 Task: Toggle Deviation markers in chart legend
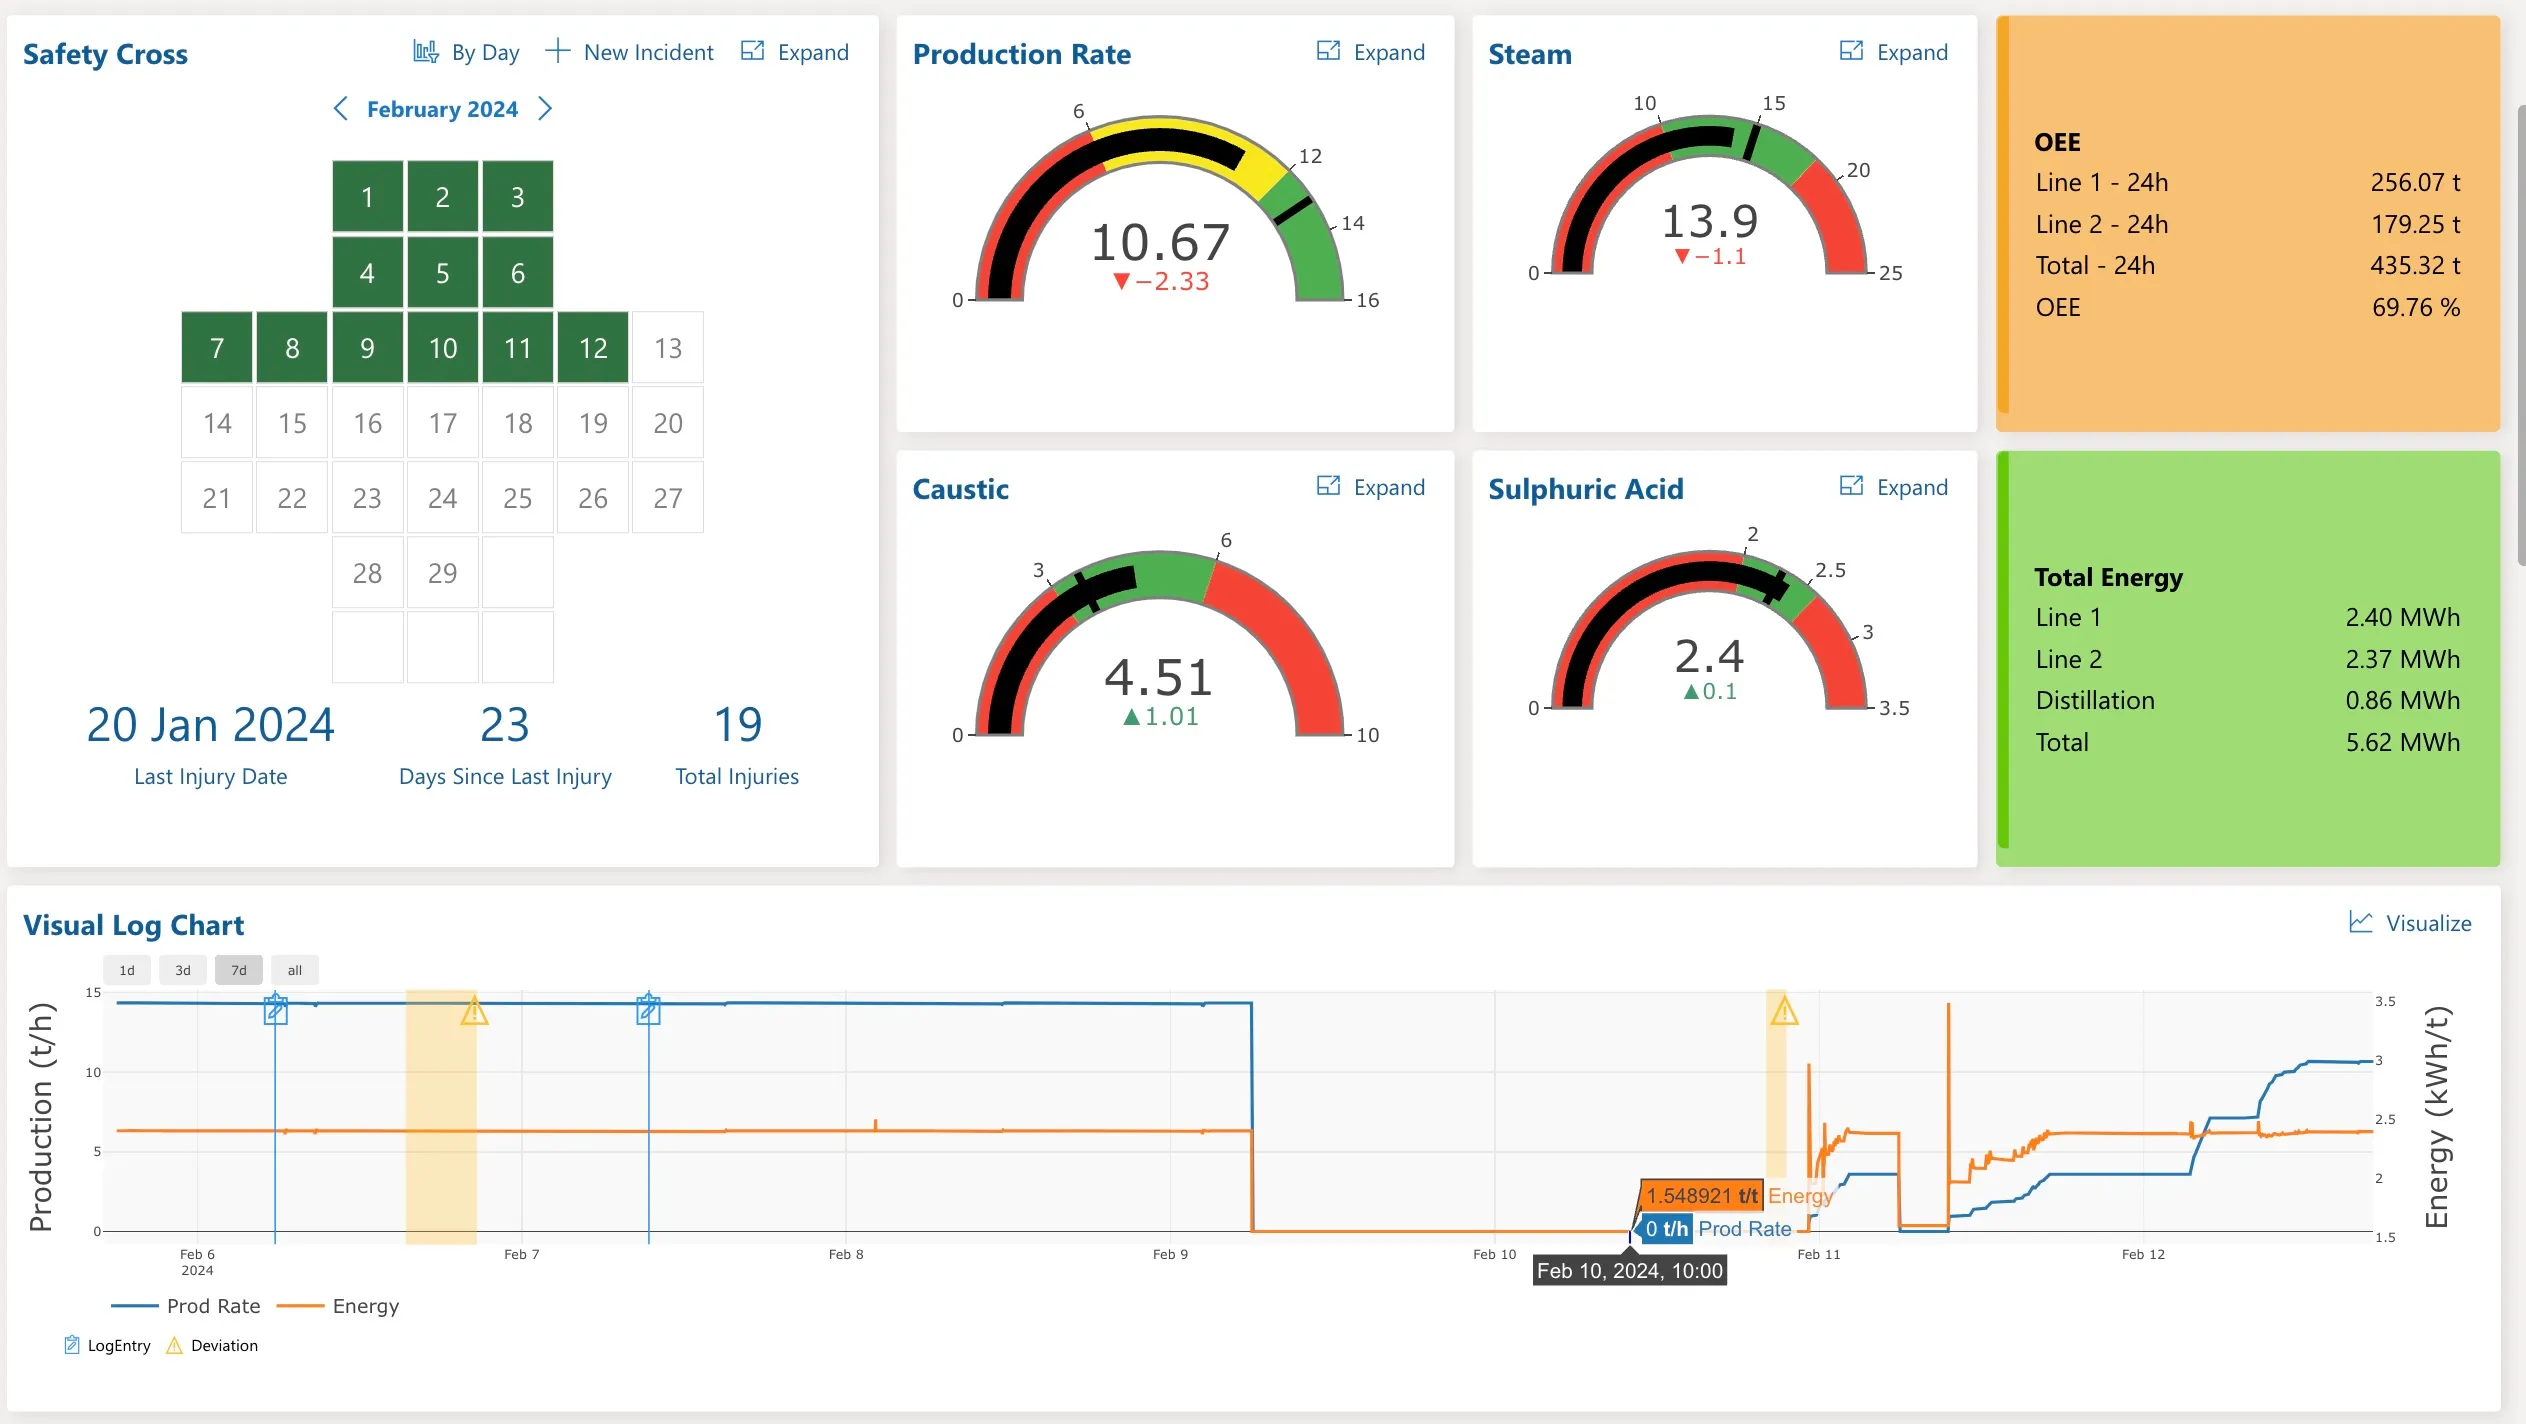click(x=212, y=1345)
